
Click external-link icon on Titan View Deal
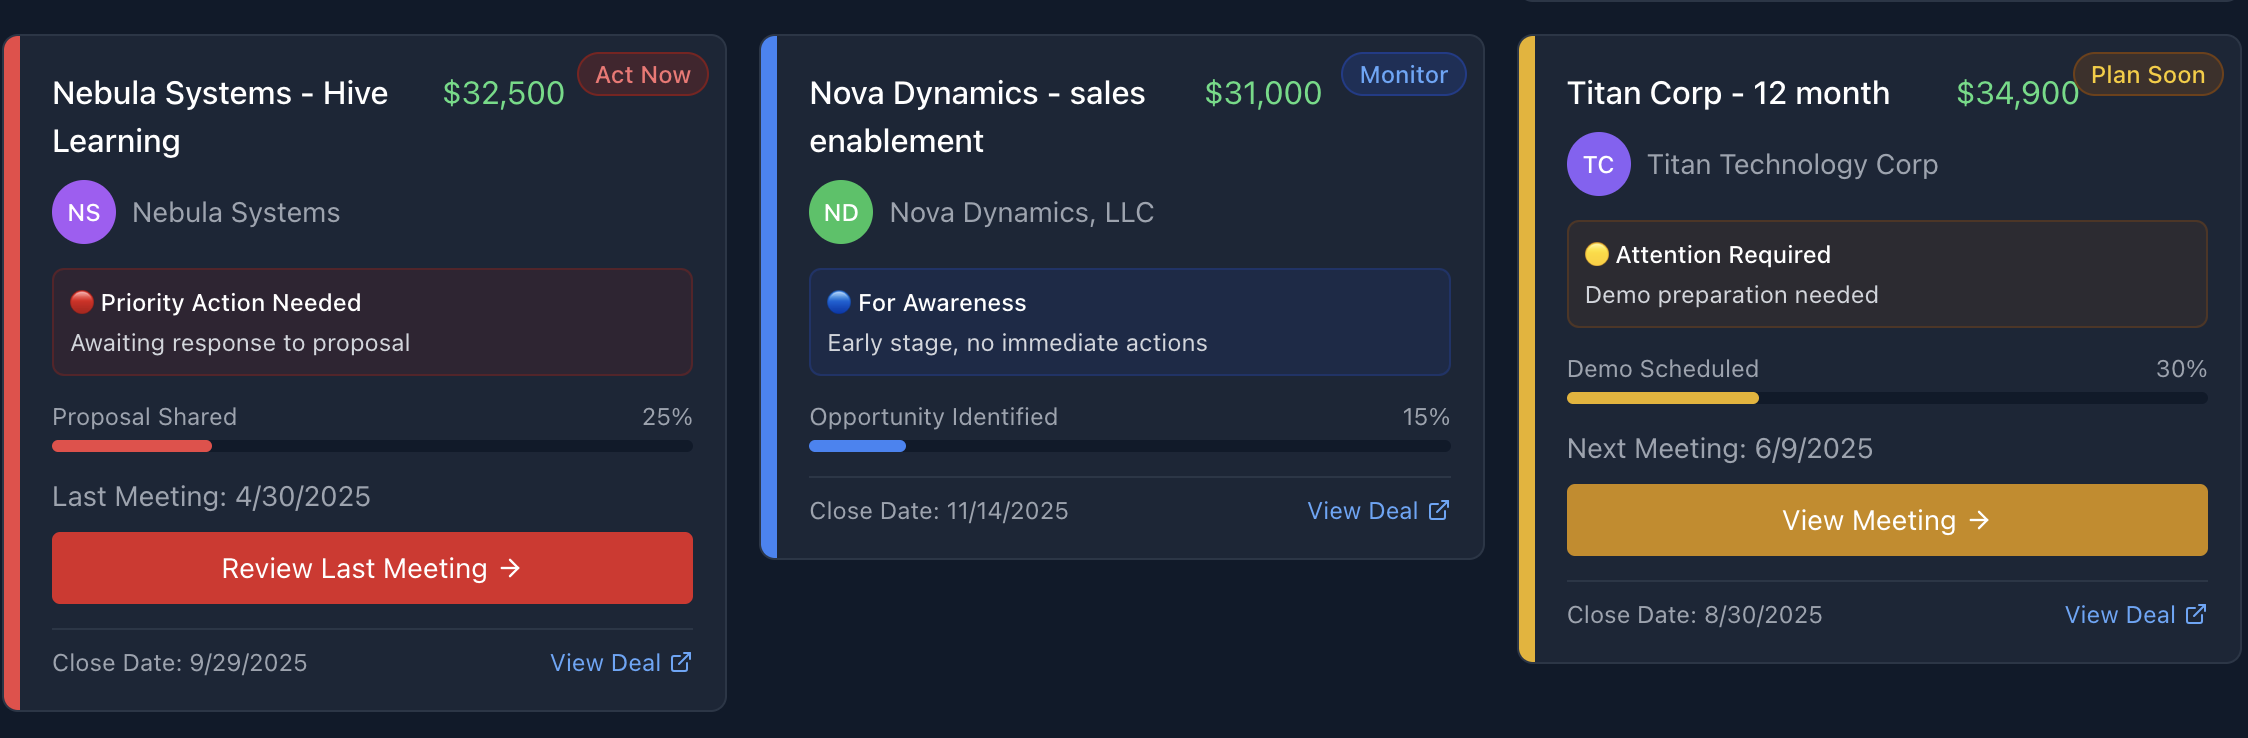tap(2196, 614)
